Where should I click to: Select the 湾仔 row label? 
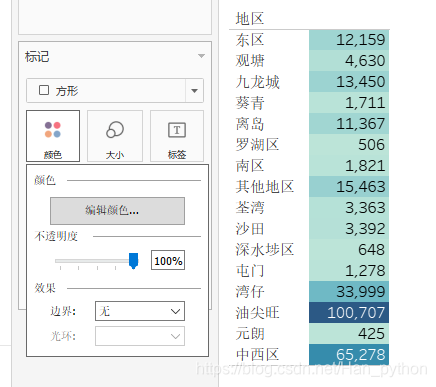(x=250, y=292)
